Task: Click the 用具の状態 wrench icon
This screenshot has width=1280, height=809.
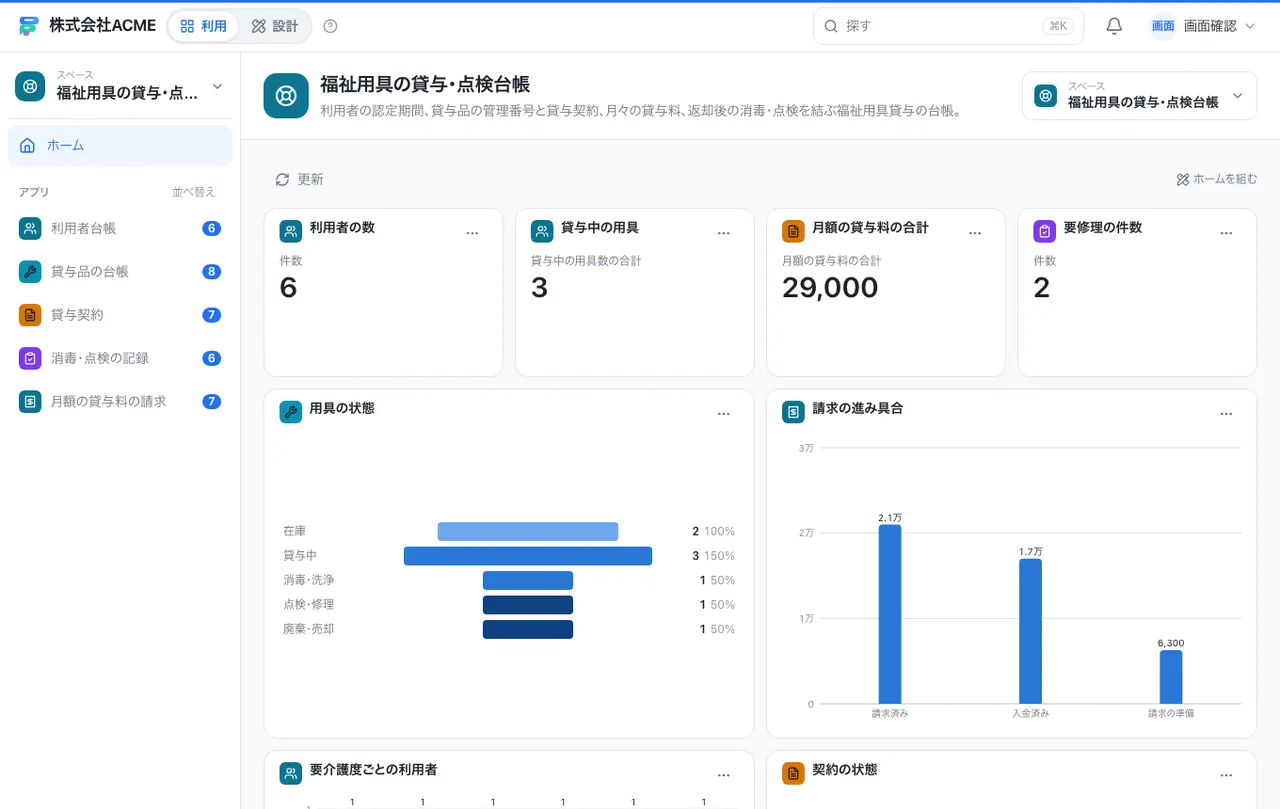Action: click(290, 412)
